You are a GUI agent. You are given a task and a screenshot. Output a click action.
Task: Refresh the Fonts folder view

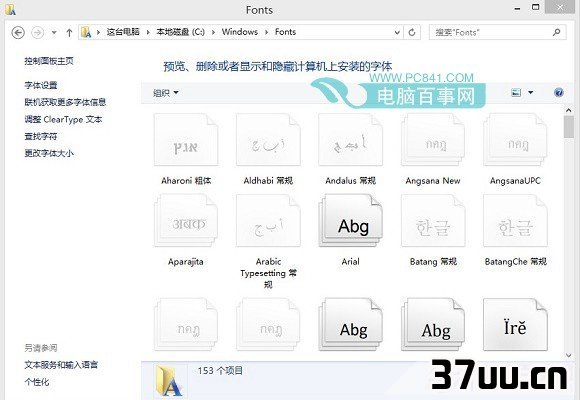pos(412,33)
